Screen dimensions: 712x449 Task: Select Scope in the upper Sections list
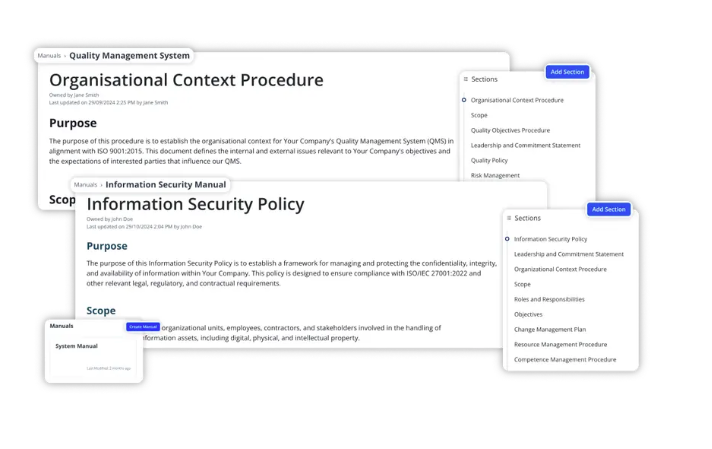point(479,115)
